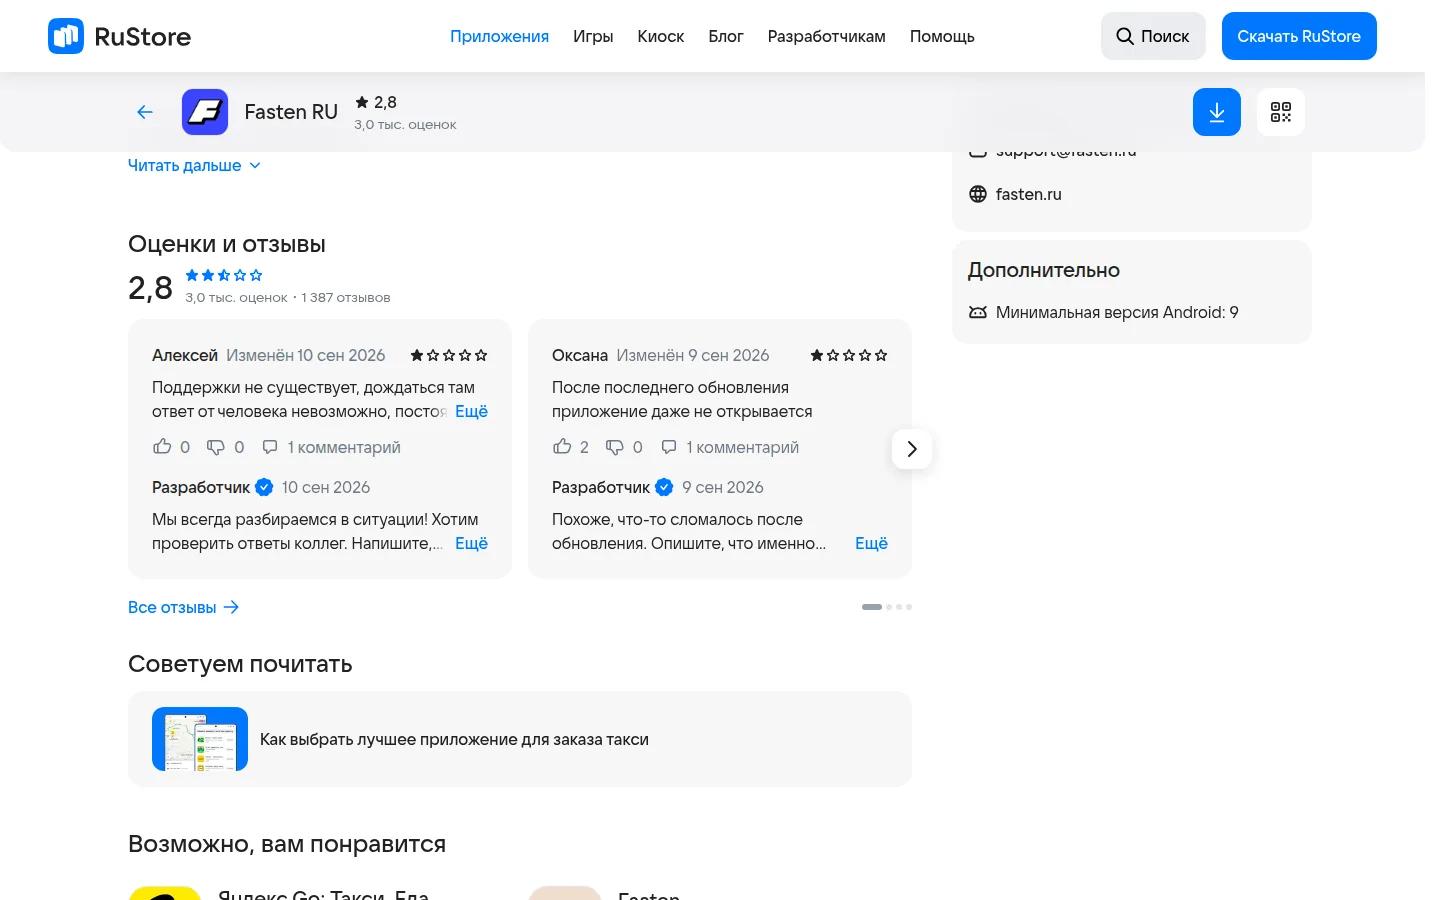Like Оксана's review with thumbs up

click(562, 447)
